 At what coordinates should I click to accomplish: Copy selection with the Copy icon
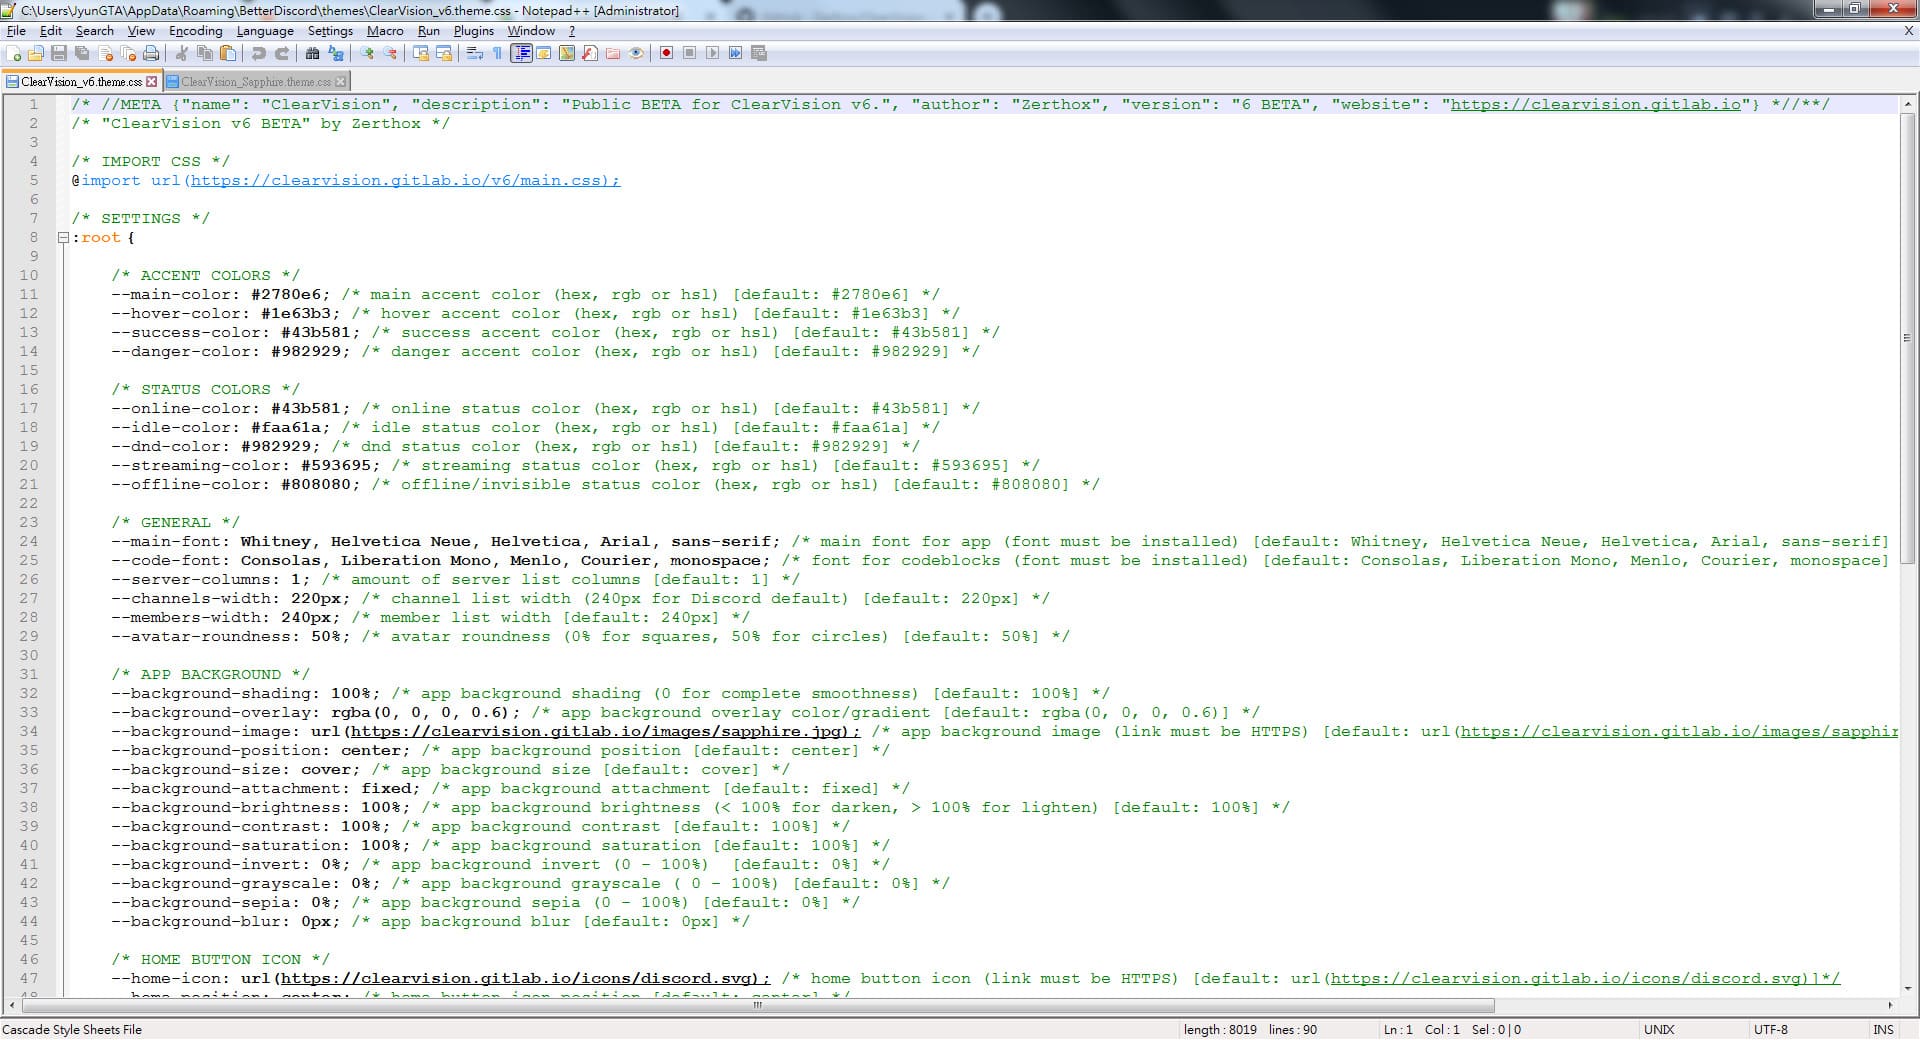coord(205,53)
